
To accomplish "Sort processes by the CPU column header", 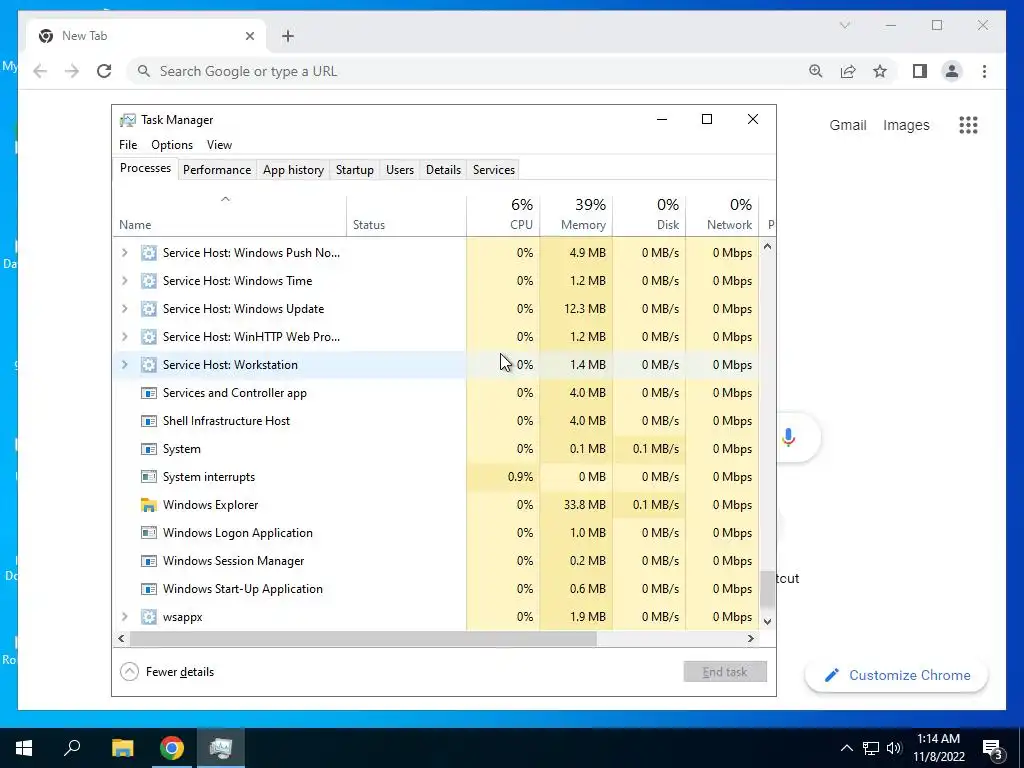I will click(x=503, y=216).
